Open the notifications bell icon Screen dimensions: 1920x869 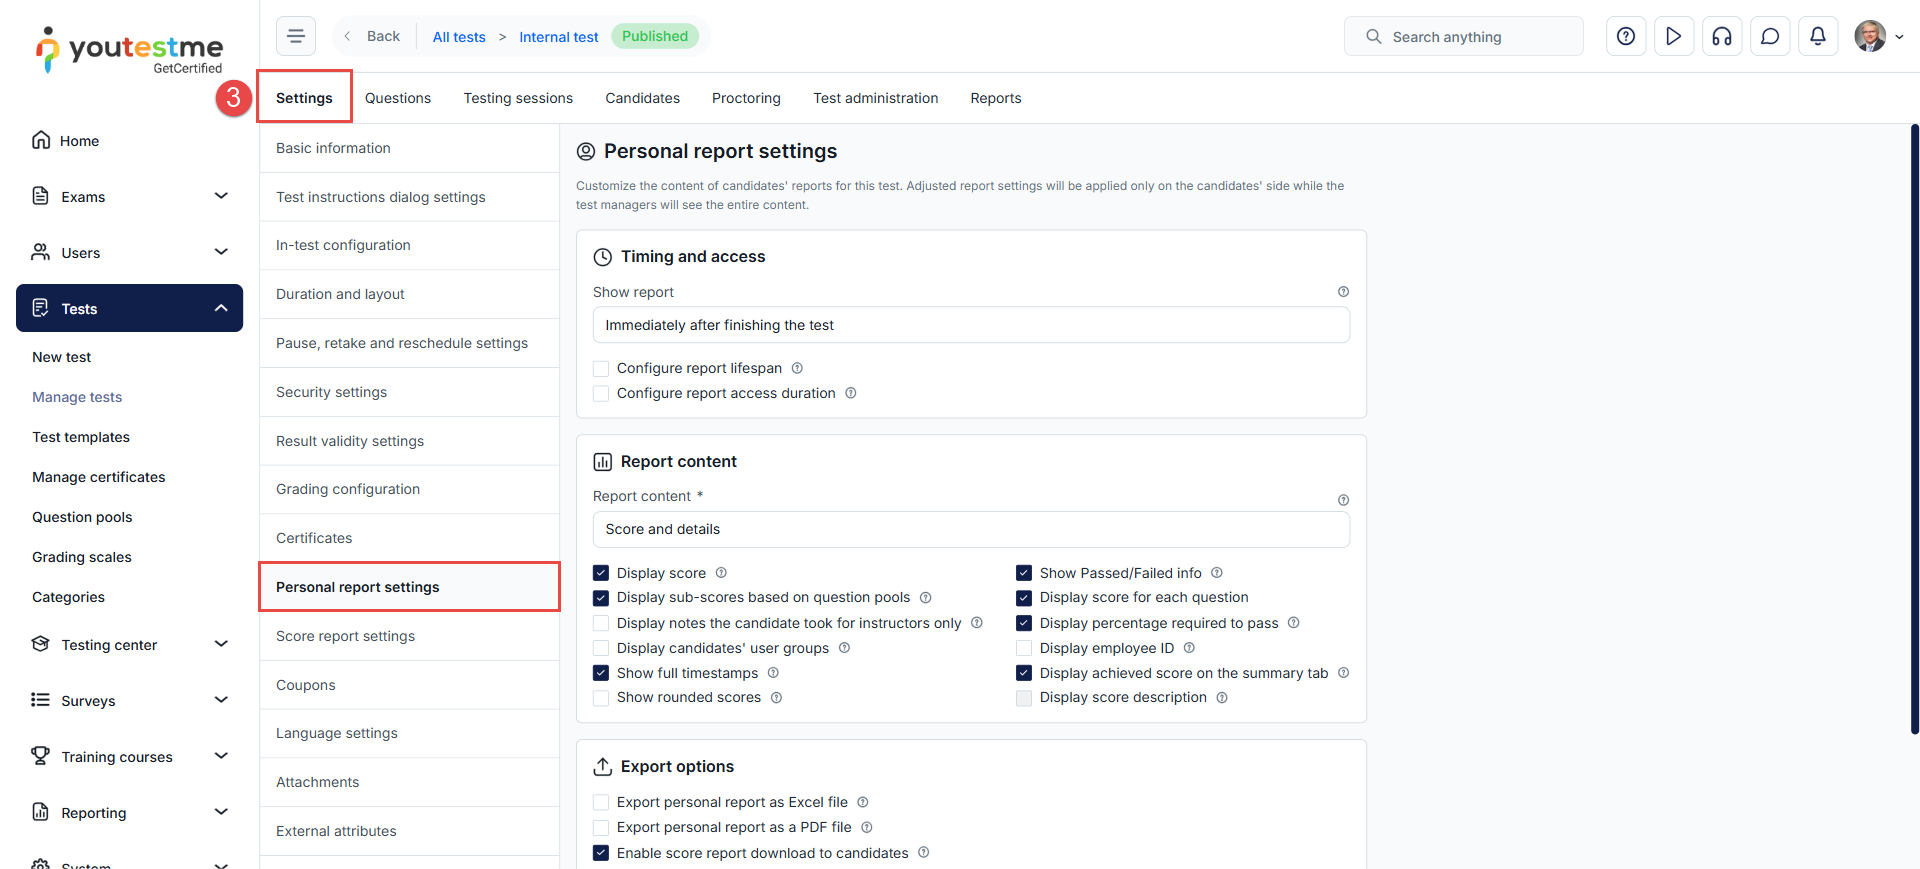point(1818,36)
